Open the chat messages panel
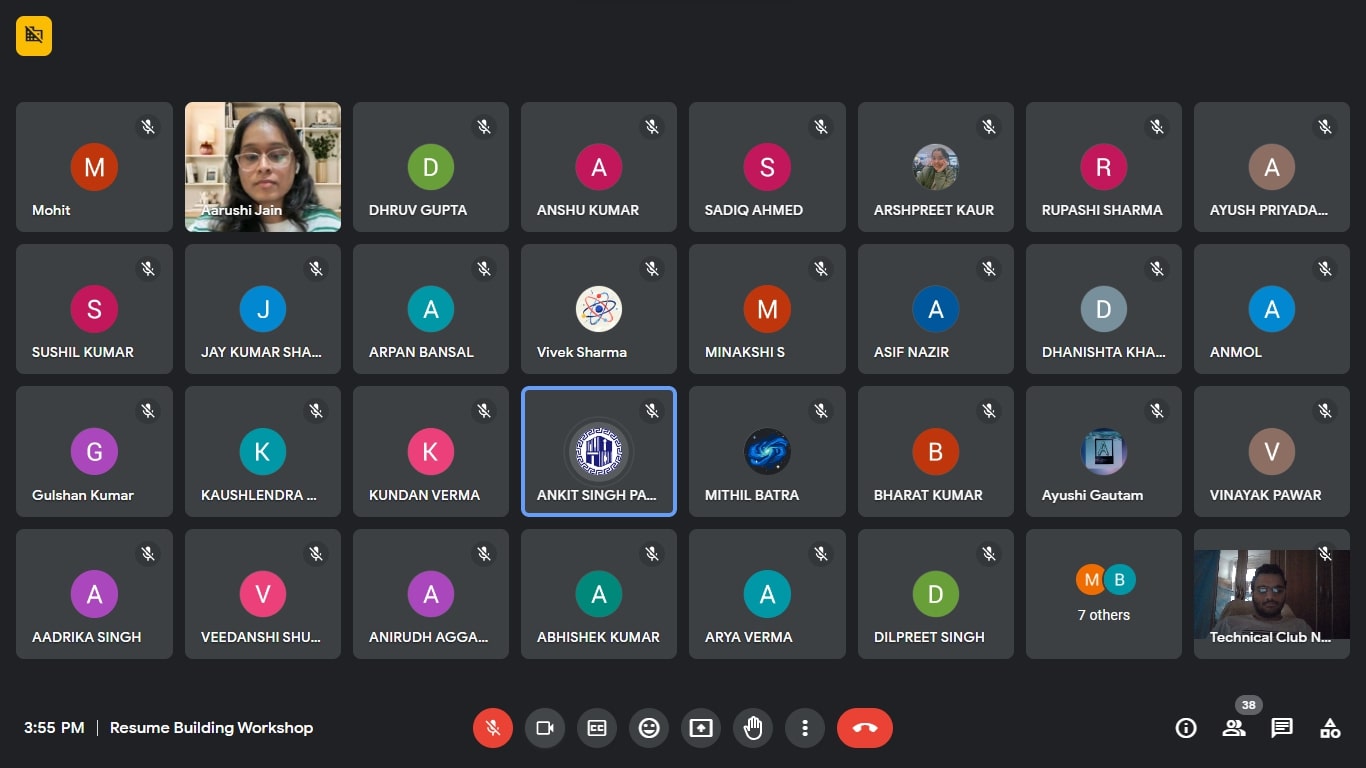Viewport: 1366px width, 768px height. point(1282,728)
